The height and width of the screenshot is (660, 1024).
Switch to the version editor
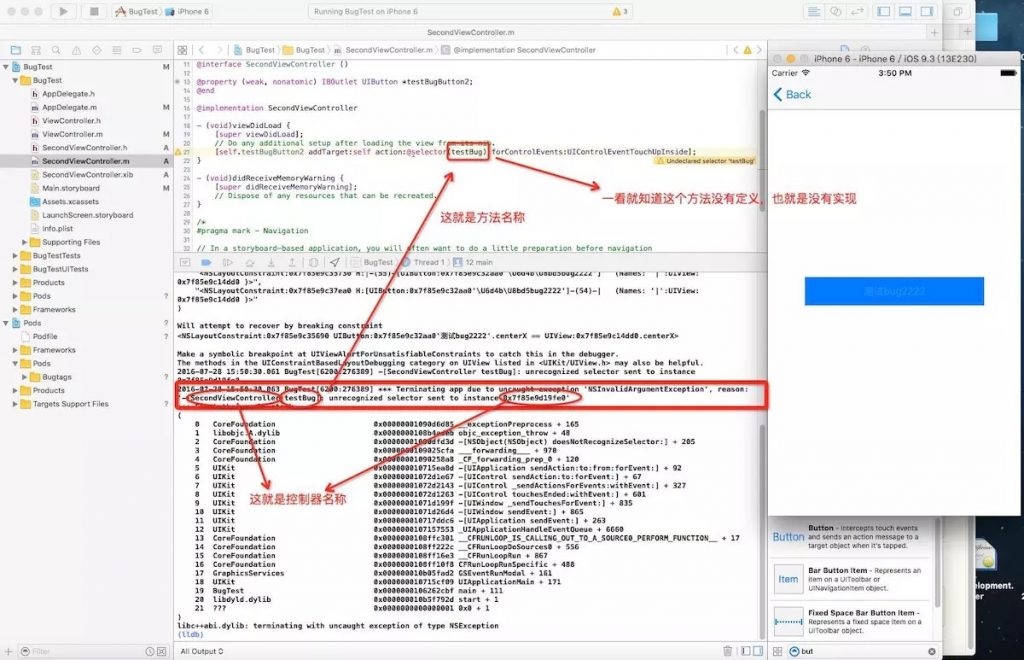pos(857,11)
